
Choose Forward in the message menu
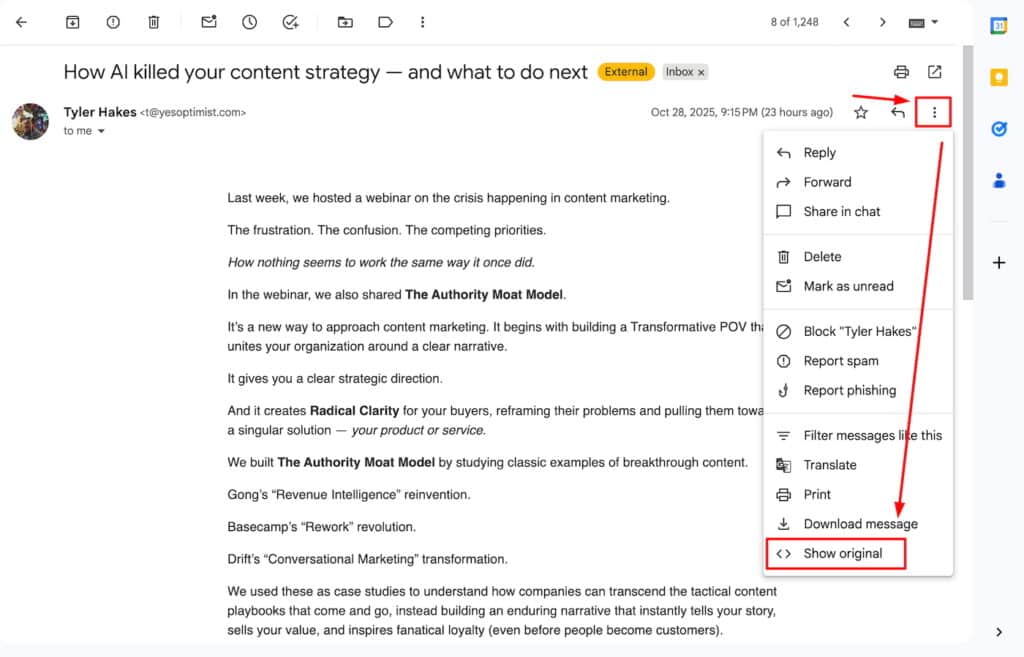857,182
